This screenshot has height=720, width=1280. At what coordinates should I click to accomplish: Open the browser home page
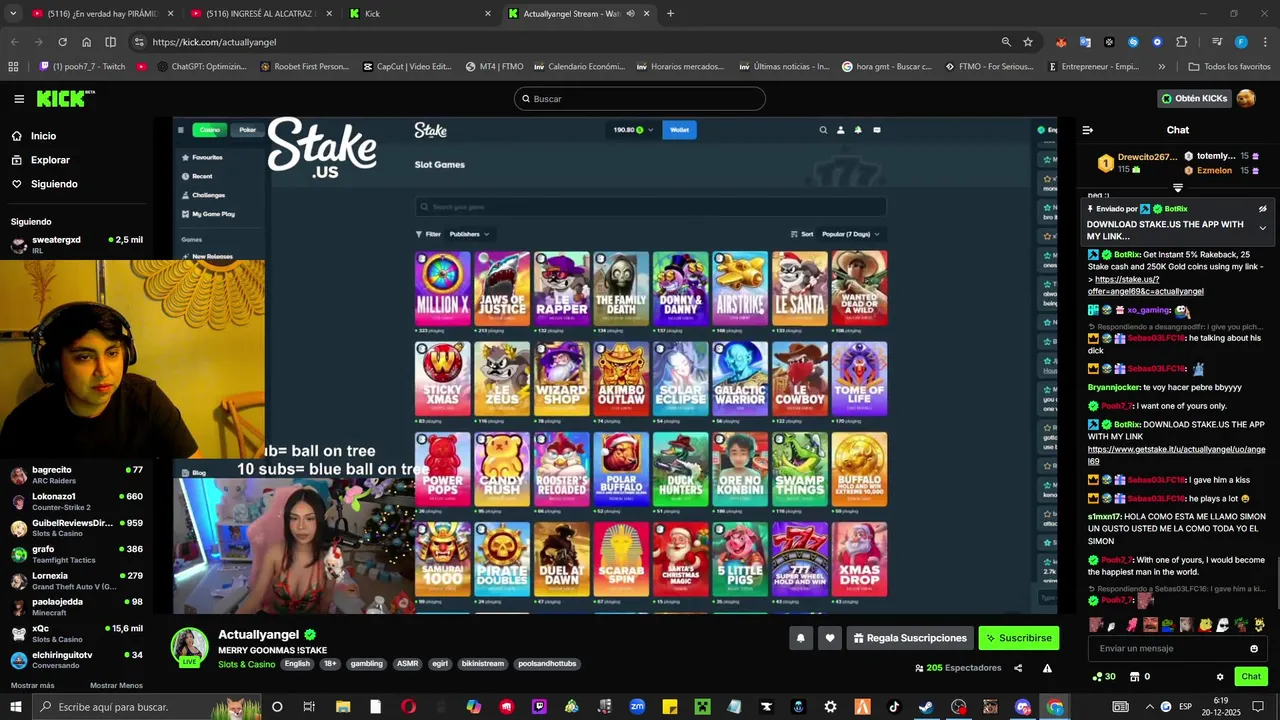86,42
